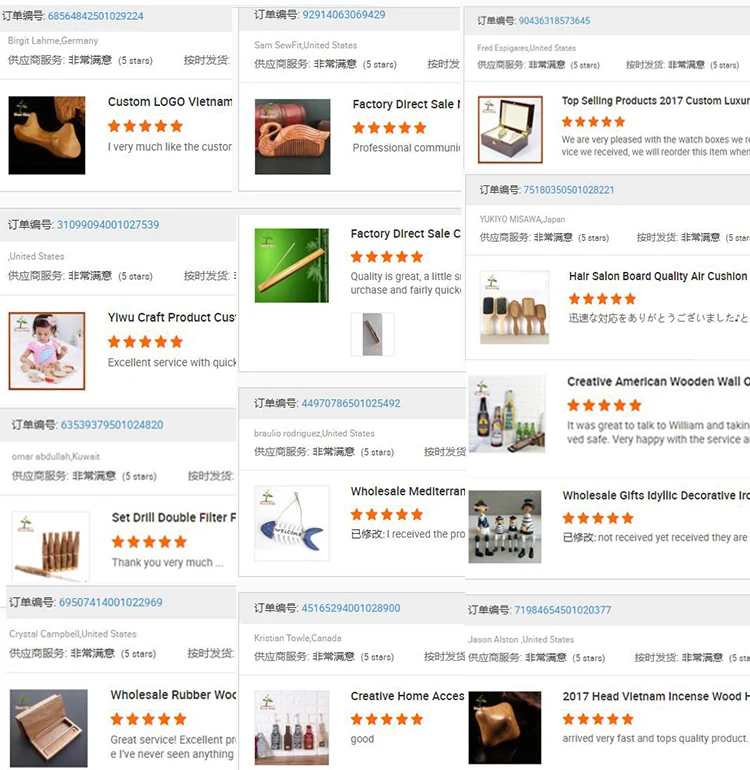Click the wooden card box product thumbnail

(49, 728)
